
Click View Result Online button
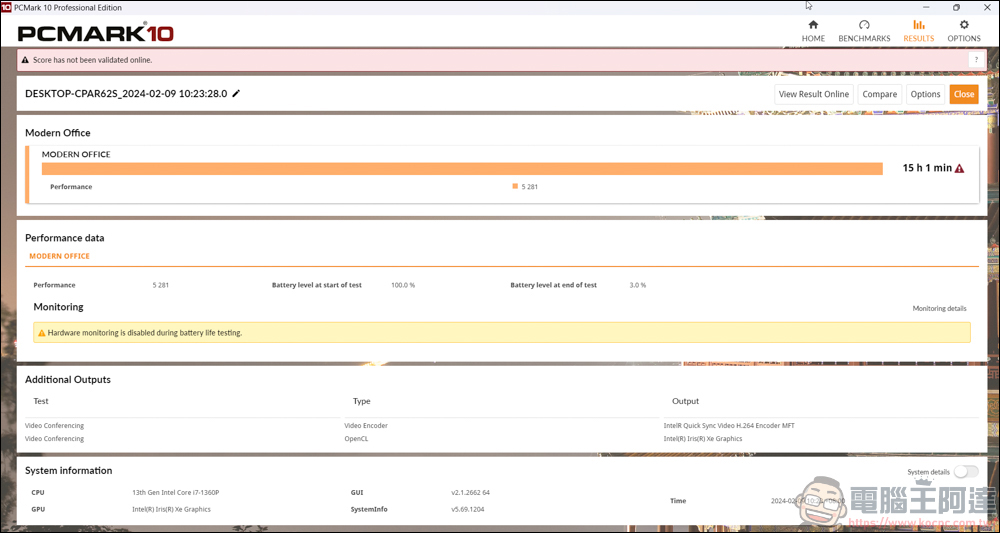point(814,94)
